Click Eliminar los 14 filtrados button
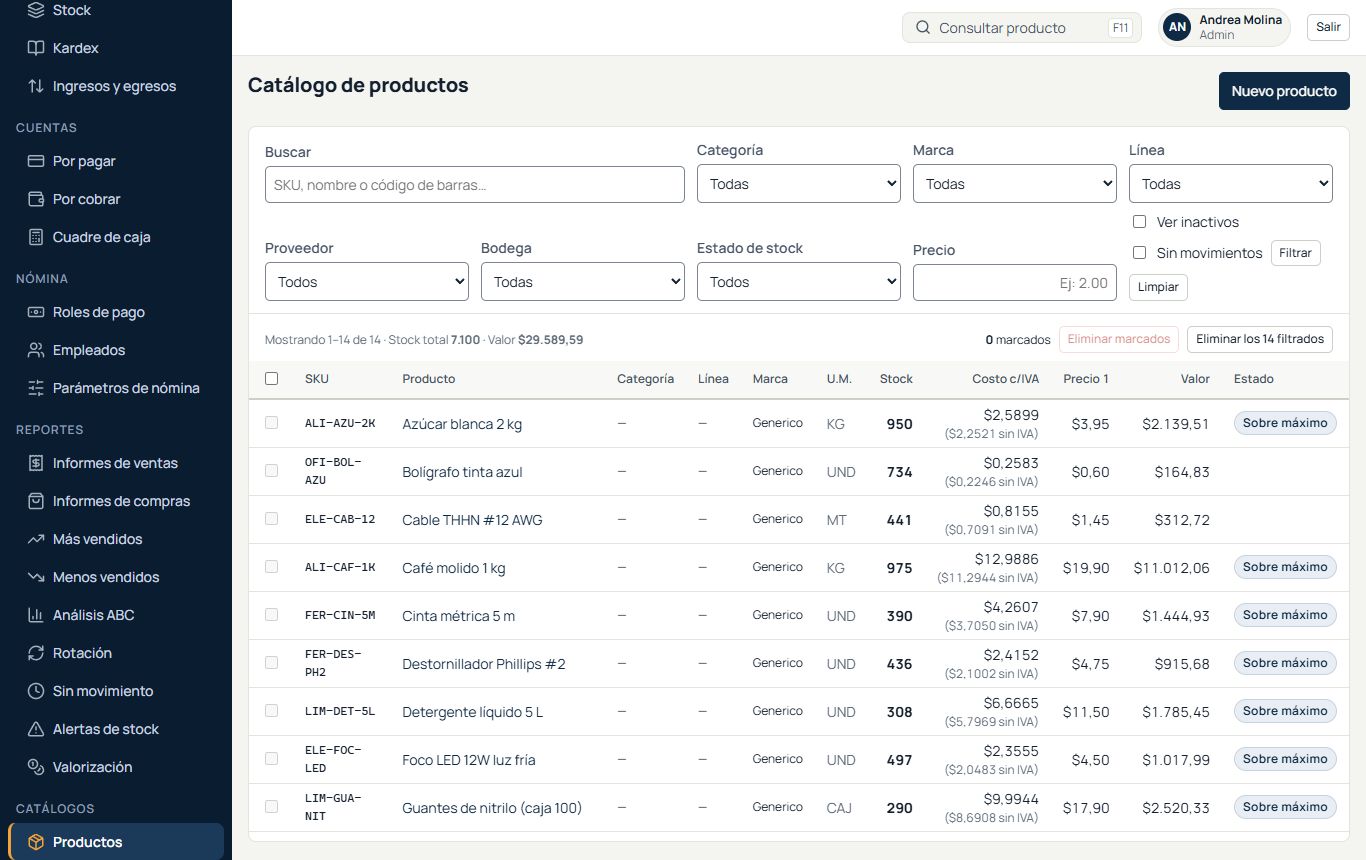 tap(1260, 339)
